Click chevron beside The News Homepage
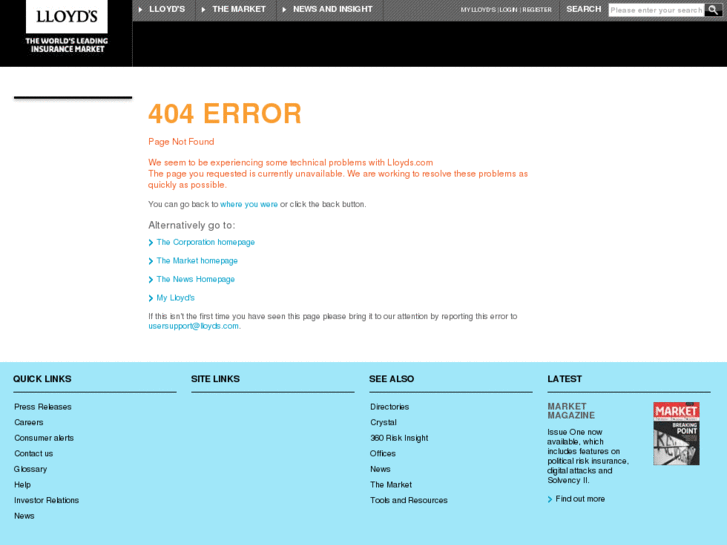The height and width of the screenshot is (545, 727). coord(151,280)
